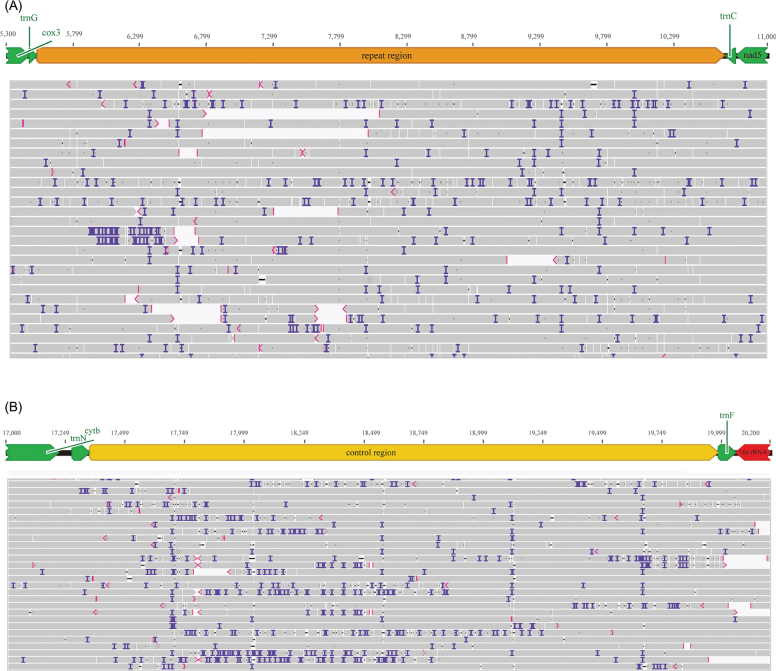Image resolution: width=776 pixels, height=671 pixels.
Task: Click the trnN label in panel B
Action: coord(78,438)
